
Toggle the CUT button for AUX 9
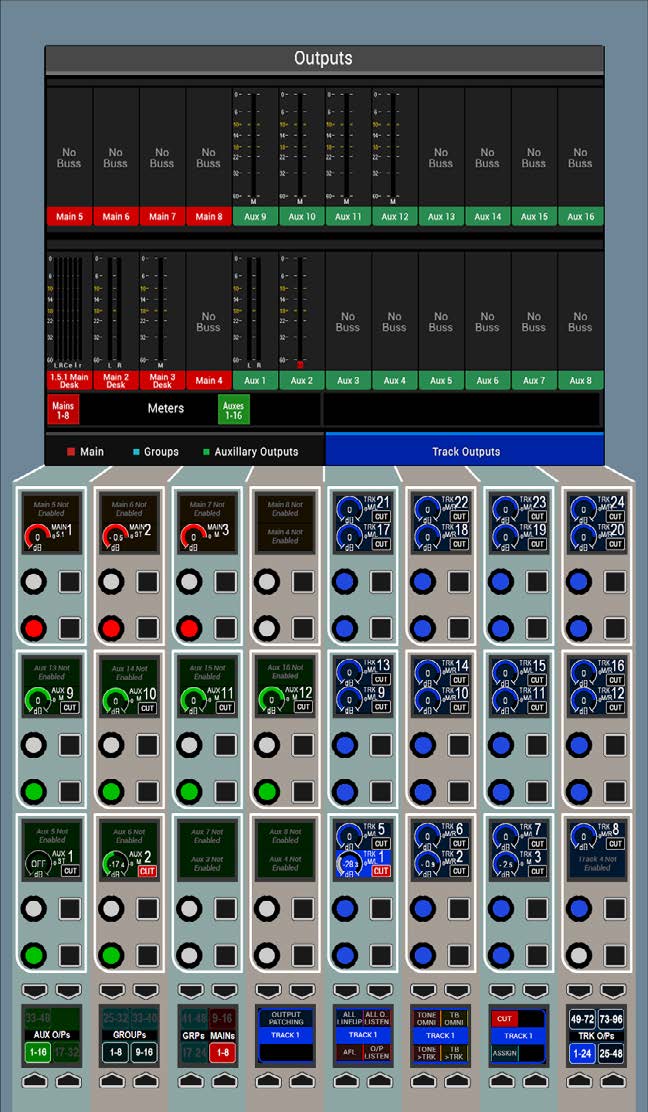pos(69,708)
